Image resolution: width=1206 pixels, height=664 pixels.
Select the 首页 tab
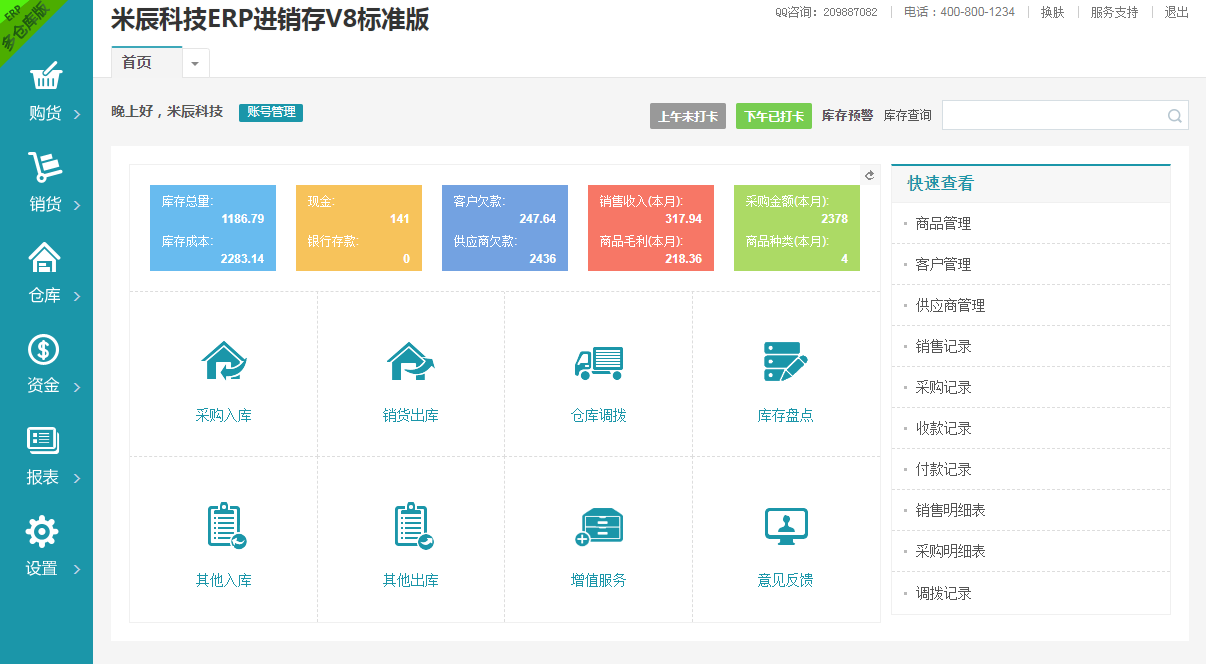146,62
